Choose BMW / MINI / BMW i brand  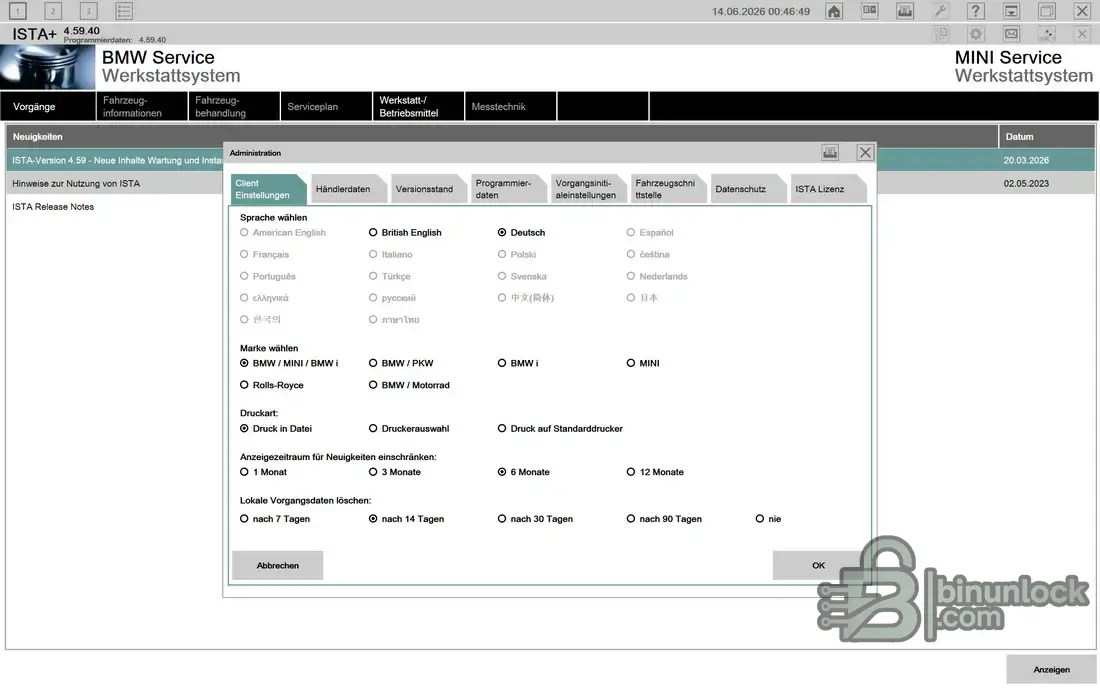pos(289,363)
